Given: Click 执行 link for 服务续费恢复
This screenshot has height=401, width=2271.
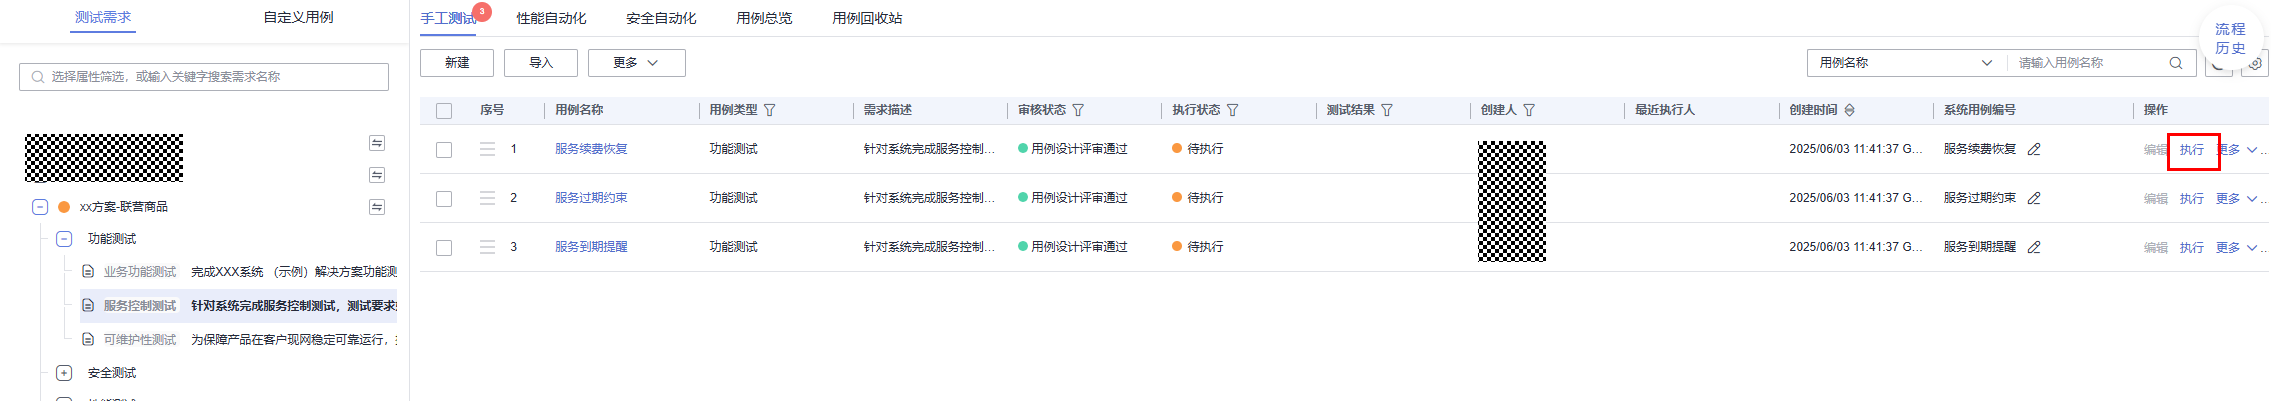Looking at the screenshot, I should (2192, 150).
